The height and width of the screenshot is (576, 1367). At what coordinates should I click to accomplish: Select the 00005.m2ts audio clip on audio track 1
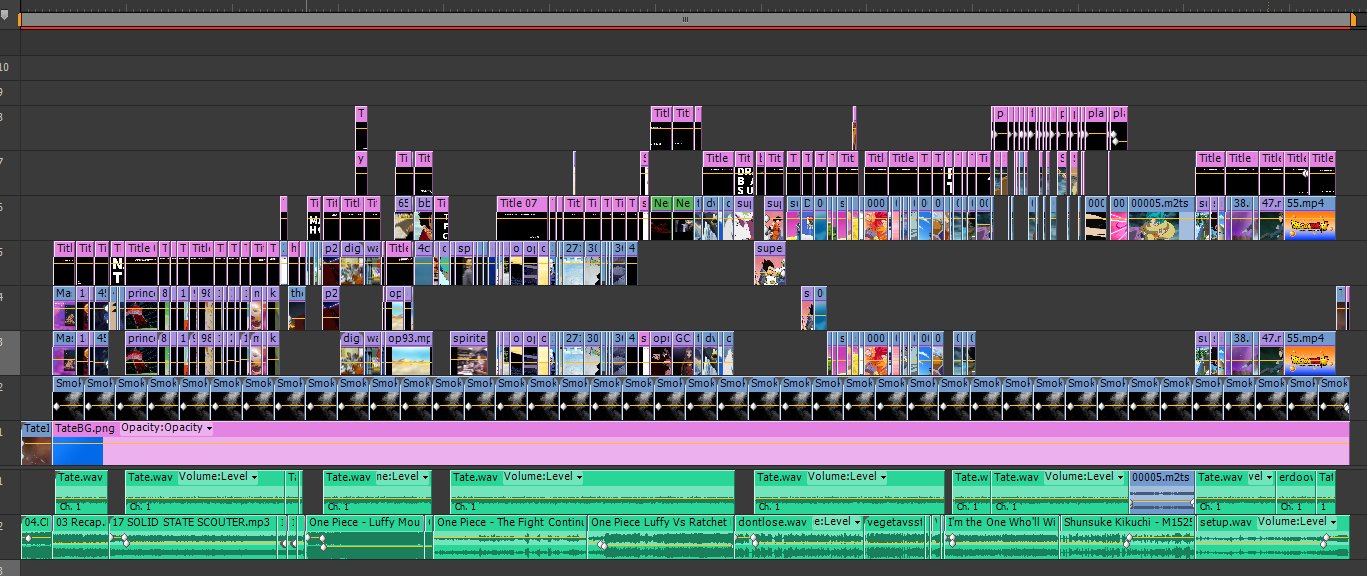click(x=1162, y=490)
